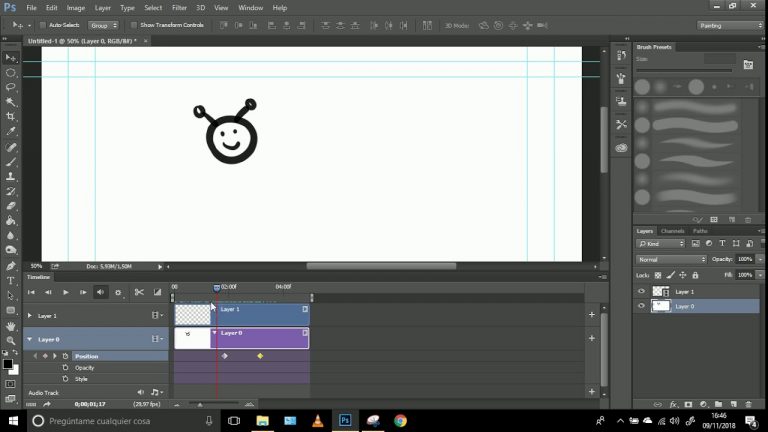The width and height of the screenshot is (768, 432).
Task: Select the Paint Bucket tool
Action: pyautogui.click(x=10, y=220)
